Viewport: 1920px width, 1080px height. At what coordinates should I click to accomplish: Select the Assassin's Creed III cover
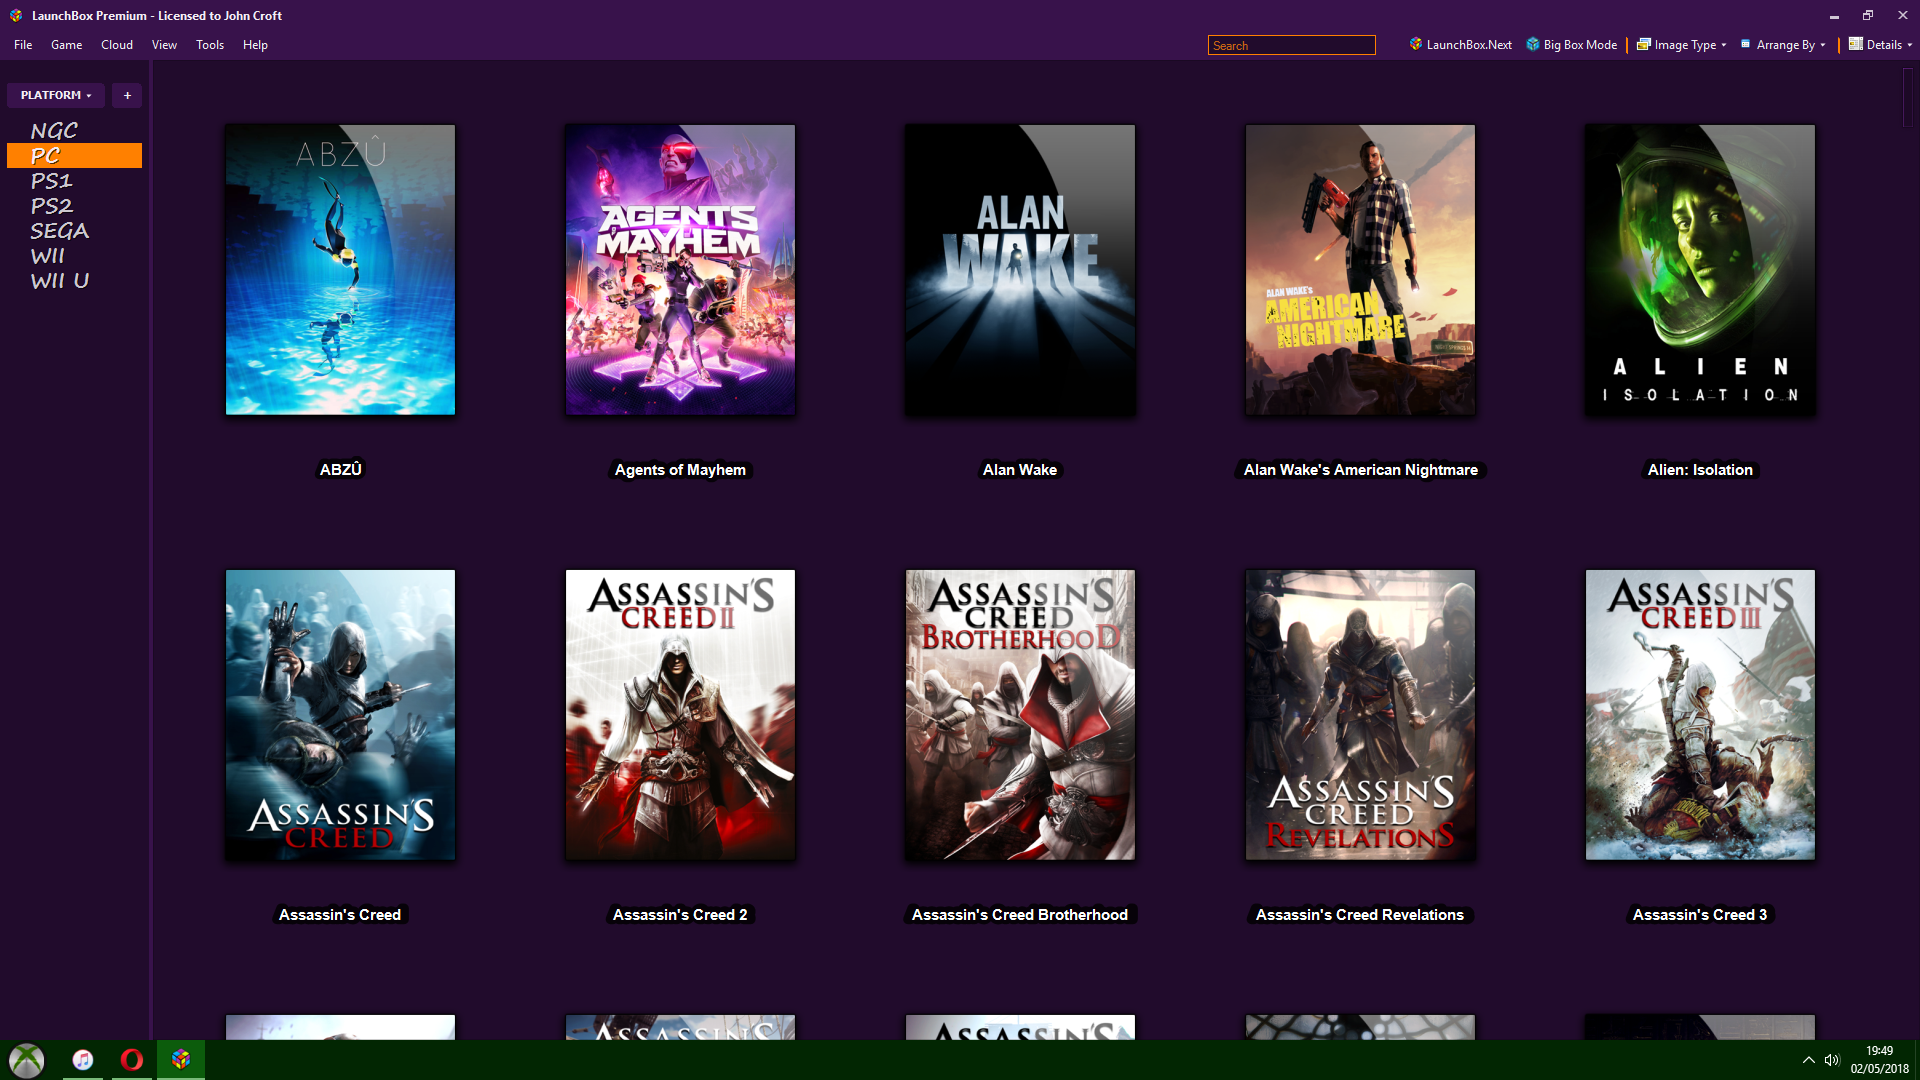pos(1700,715)
